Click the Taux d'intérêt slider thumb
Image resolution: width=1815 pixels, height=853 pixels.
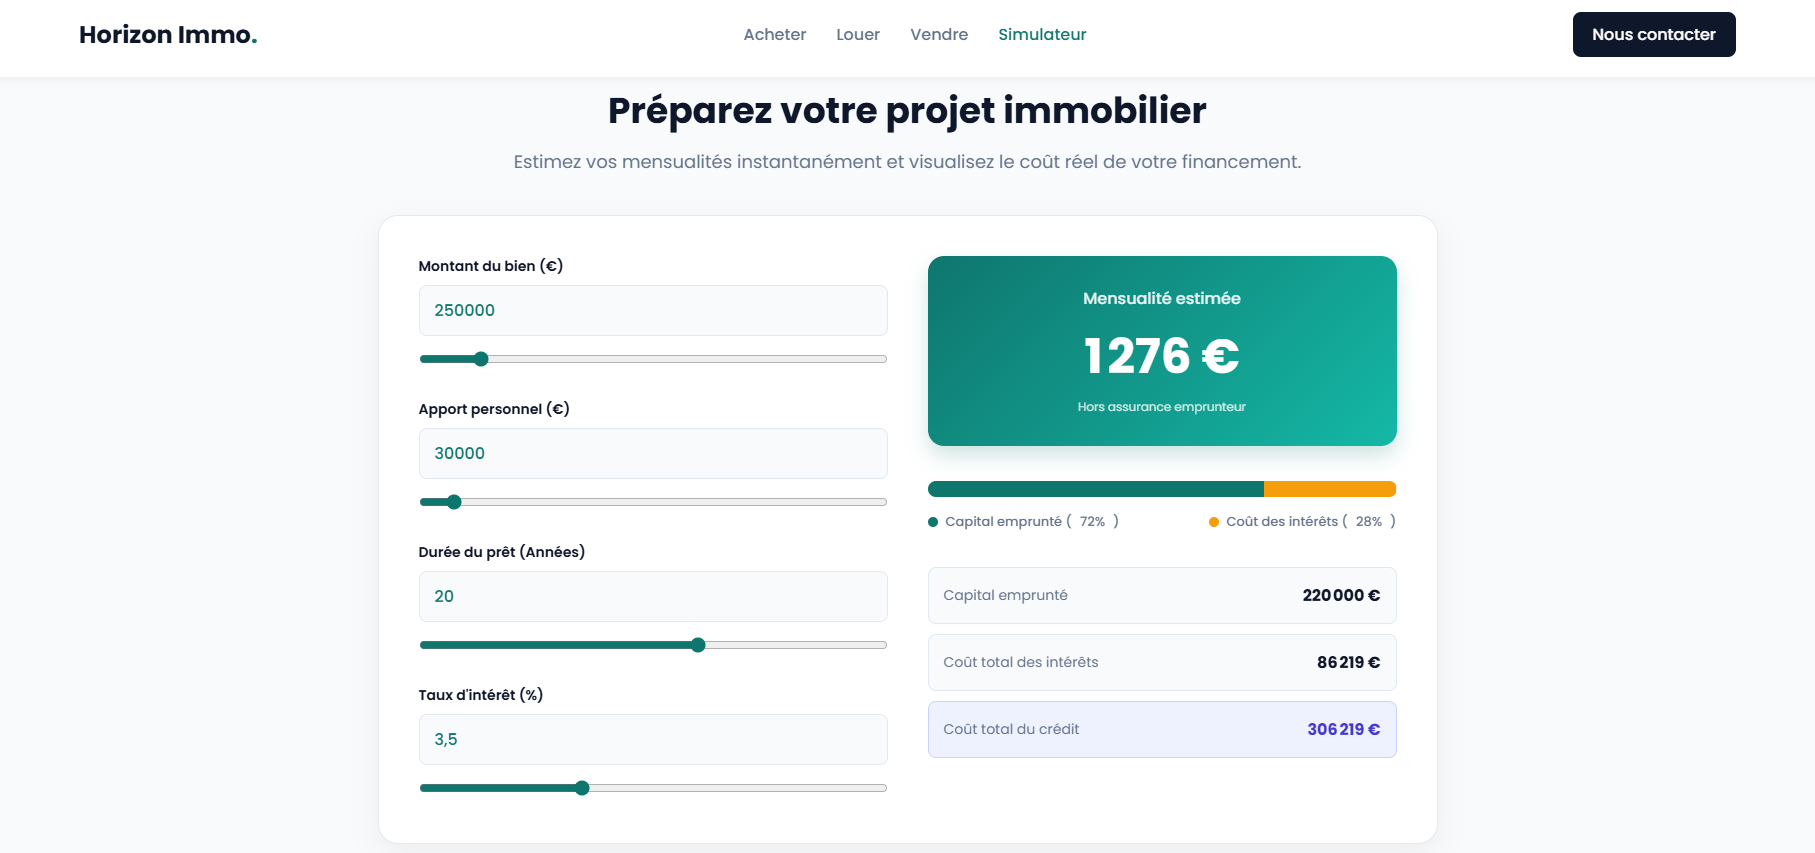tap(582, 788)
